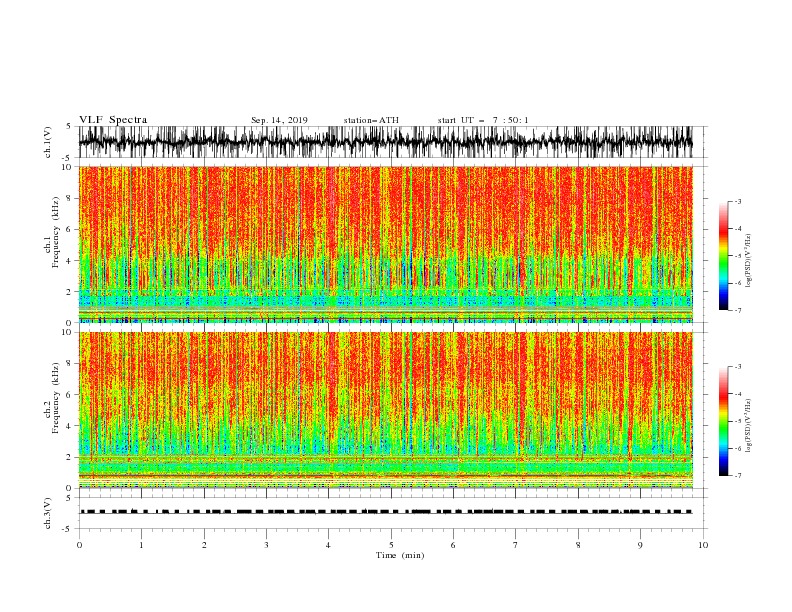Click the ch.3 dashed voltage trace
The width and height of the screenshot is (792, 612).
(385, 512)
